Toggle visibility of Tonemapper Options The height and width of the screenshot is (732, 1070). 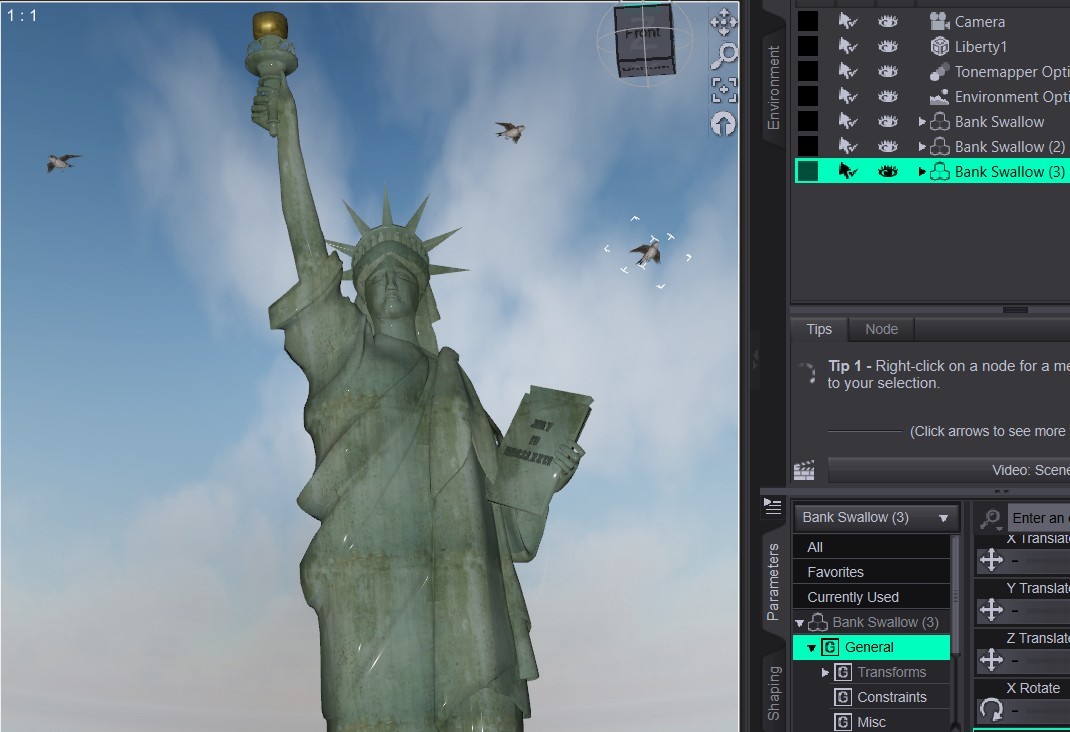point(888,72)
